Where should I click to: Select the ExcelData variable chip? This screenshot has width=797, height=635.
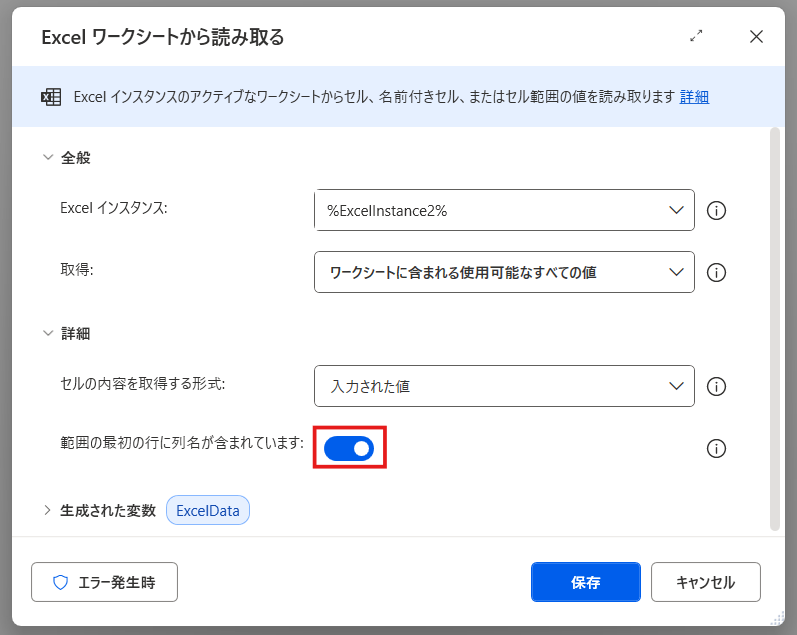click(208, 511)
